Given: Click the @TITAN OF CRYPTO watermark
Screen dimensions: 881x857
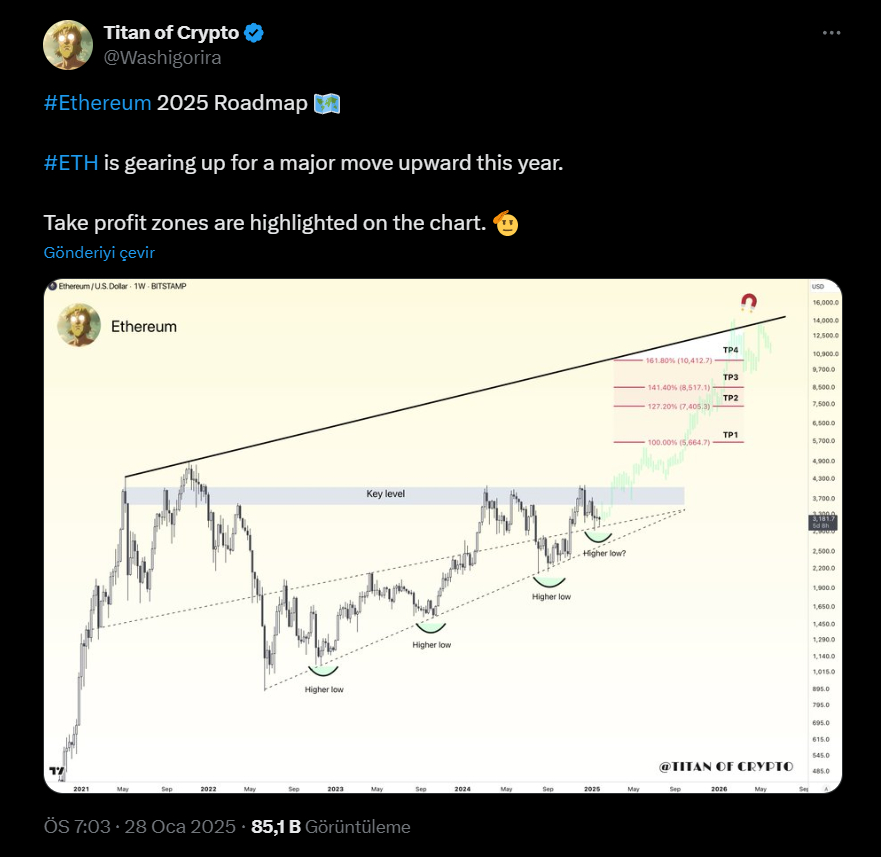Looking at the screenshot, I should click(726, 766).
